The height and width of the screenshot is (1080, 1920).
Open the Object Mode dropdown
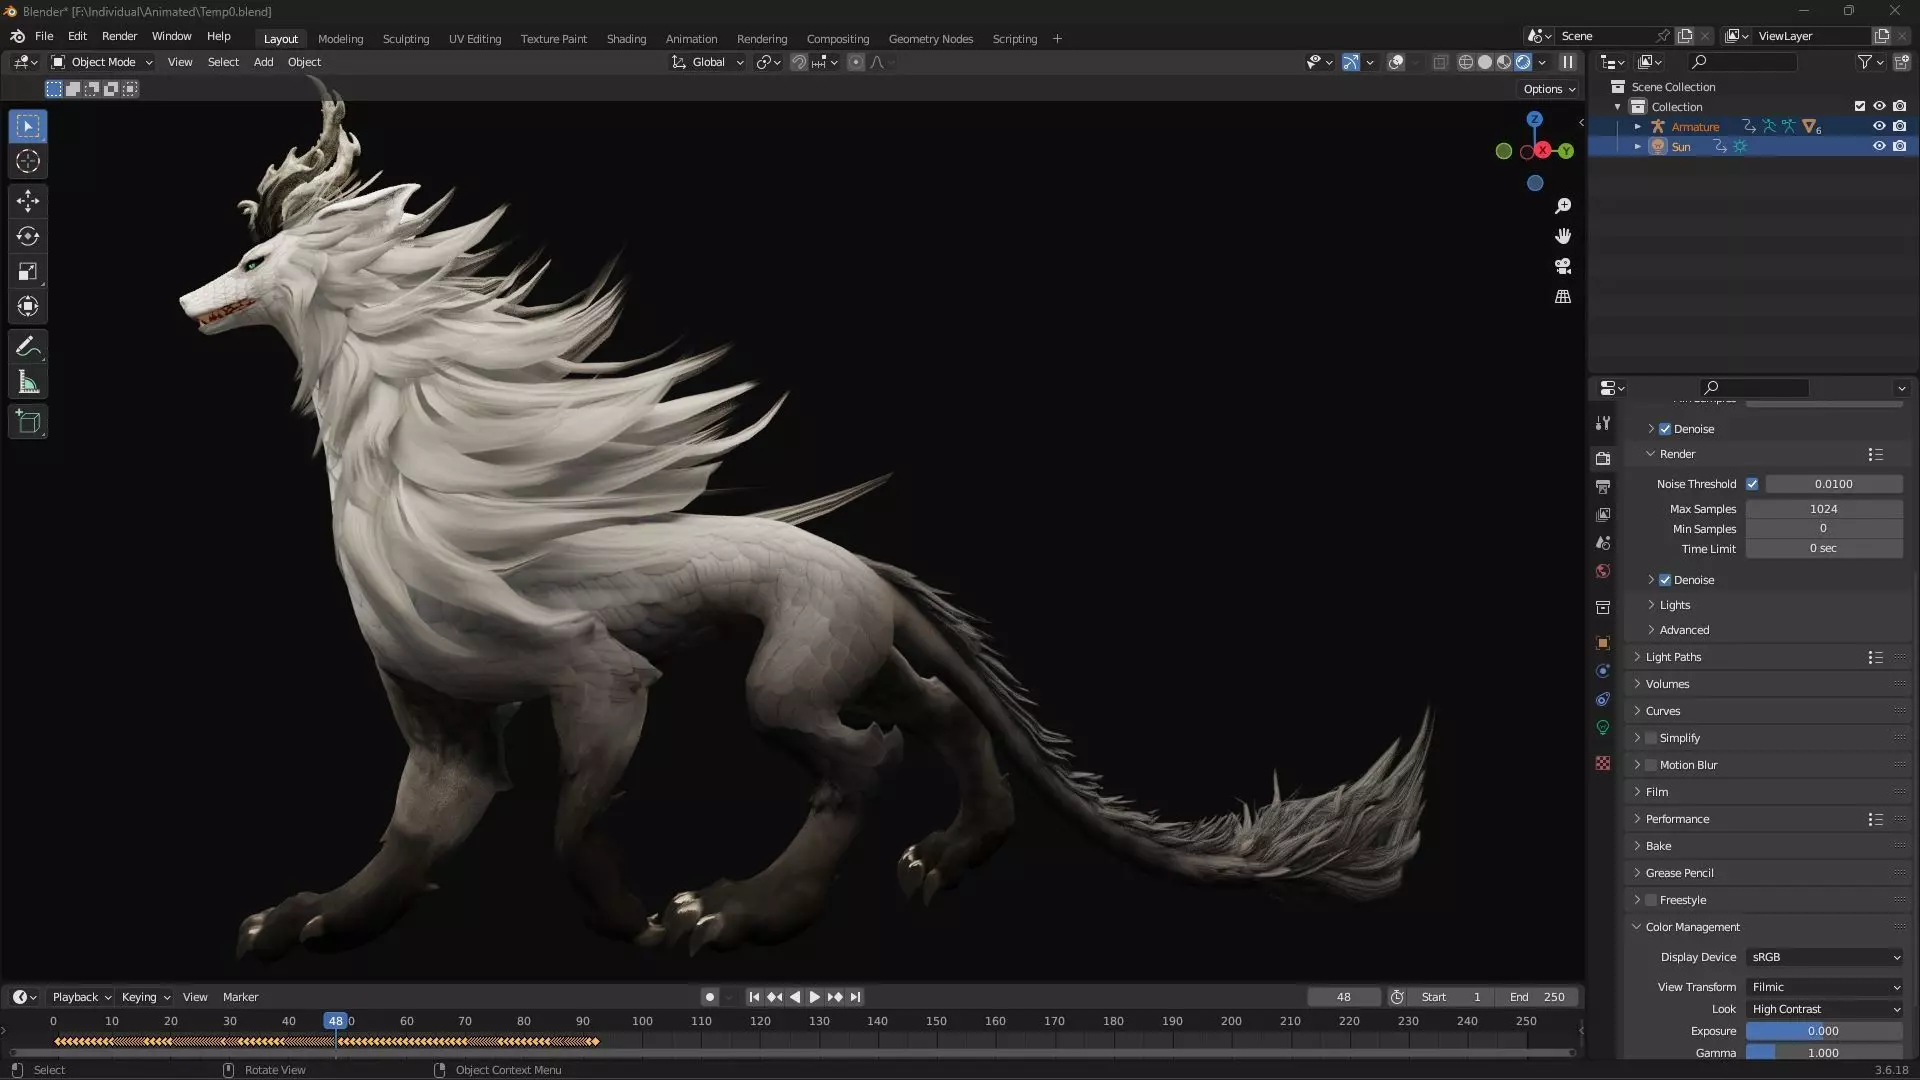coord(102,62)
